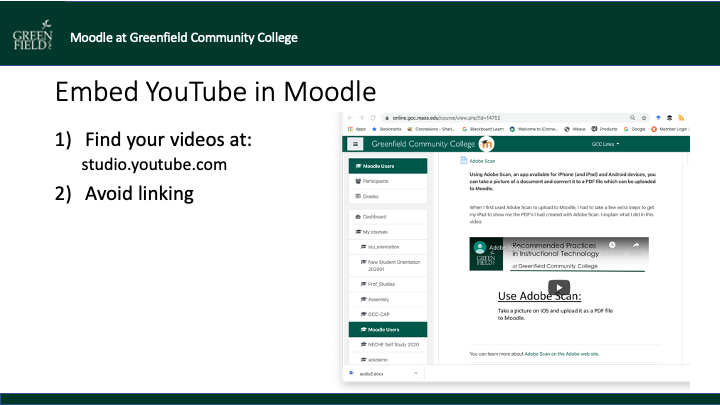Viewport: 720px width, 405px height.
Task: Open My courses in the sidebar
Action: click(x=388, y=232)
